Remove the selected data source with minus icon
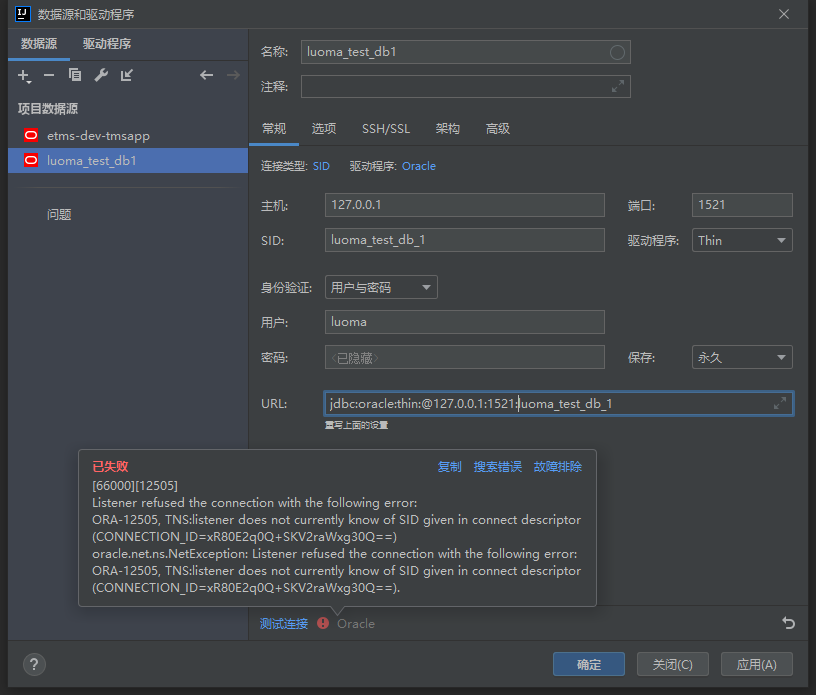The width and height of the screenshot is (816, 695). [x=49, y=75]
